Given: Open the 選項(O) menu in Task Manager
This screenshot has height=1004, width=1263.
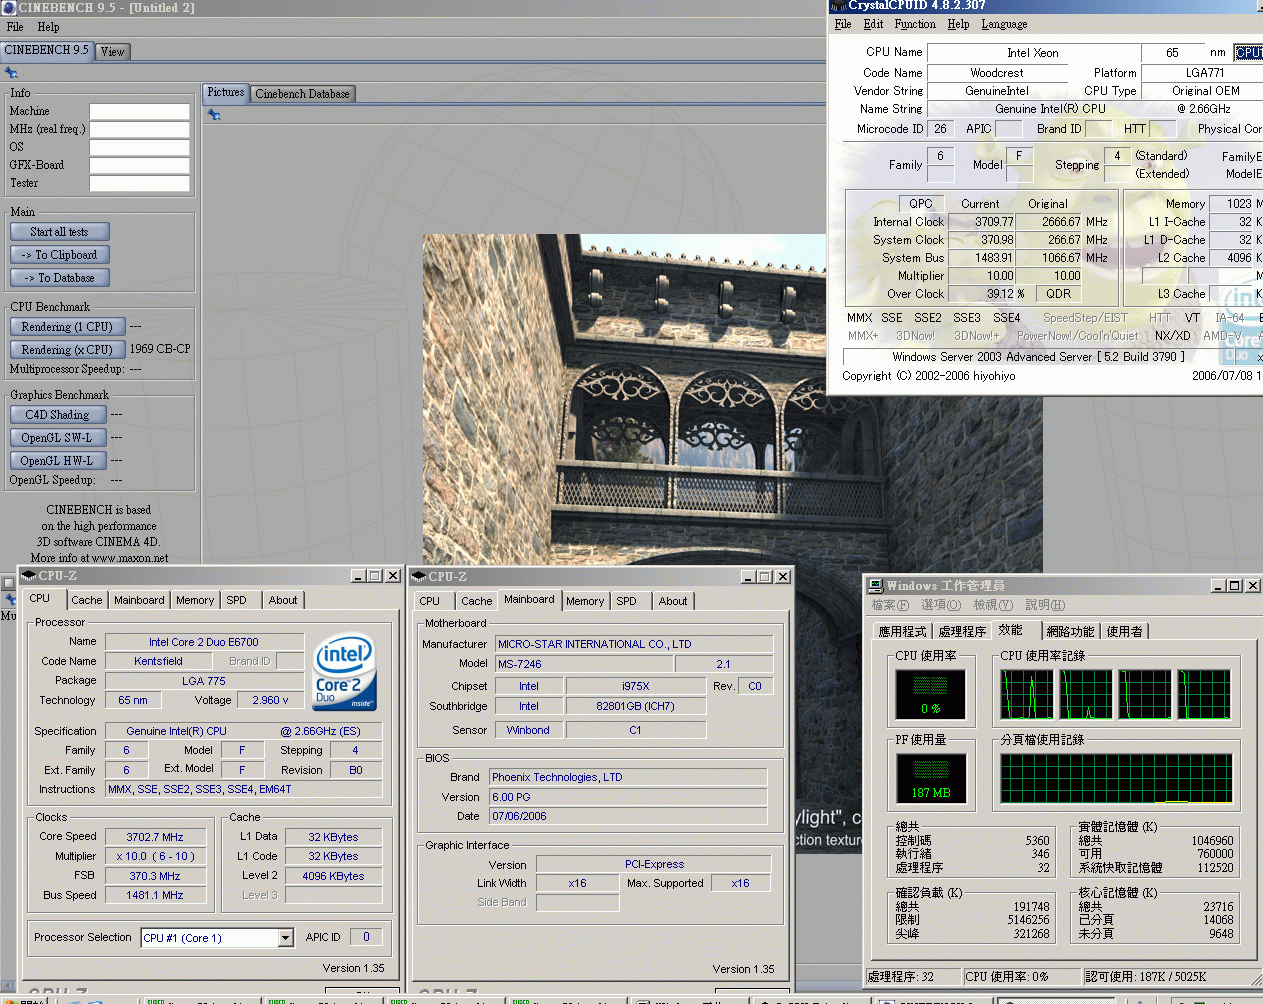Looking at the screenshot, I should pyautogui.click(x=940, y=605).
